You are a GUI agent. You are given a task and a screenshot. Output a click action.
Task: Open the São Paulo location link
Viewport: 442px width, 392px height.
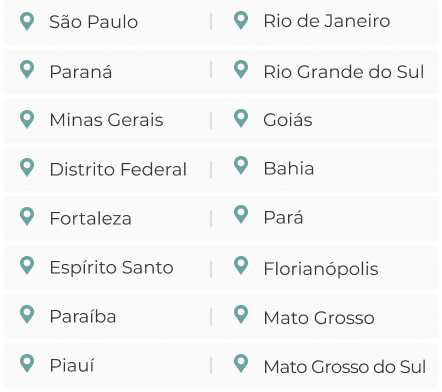94,22
